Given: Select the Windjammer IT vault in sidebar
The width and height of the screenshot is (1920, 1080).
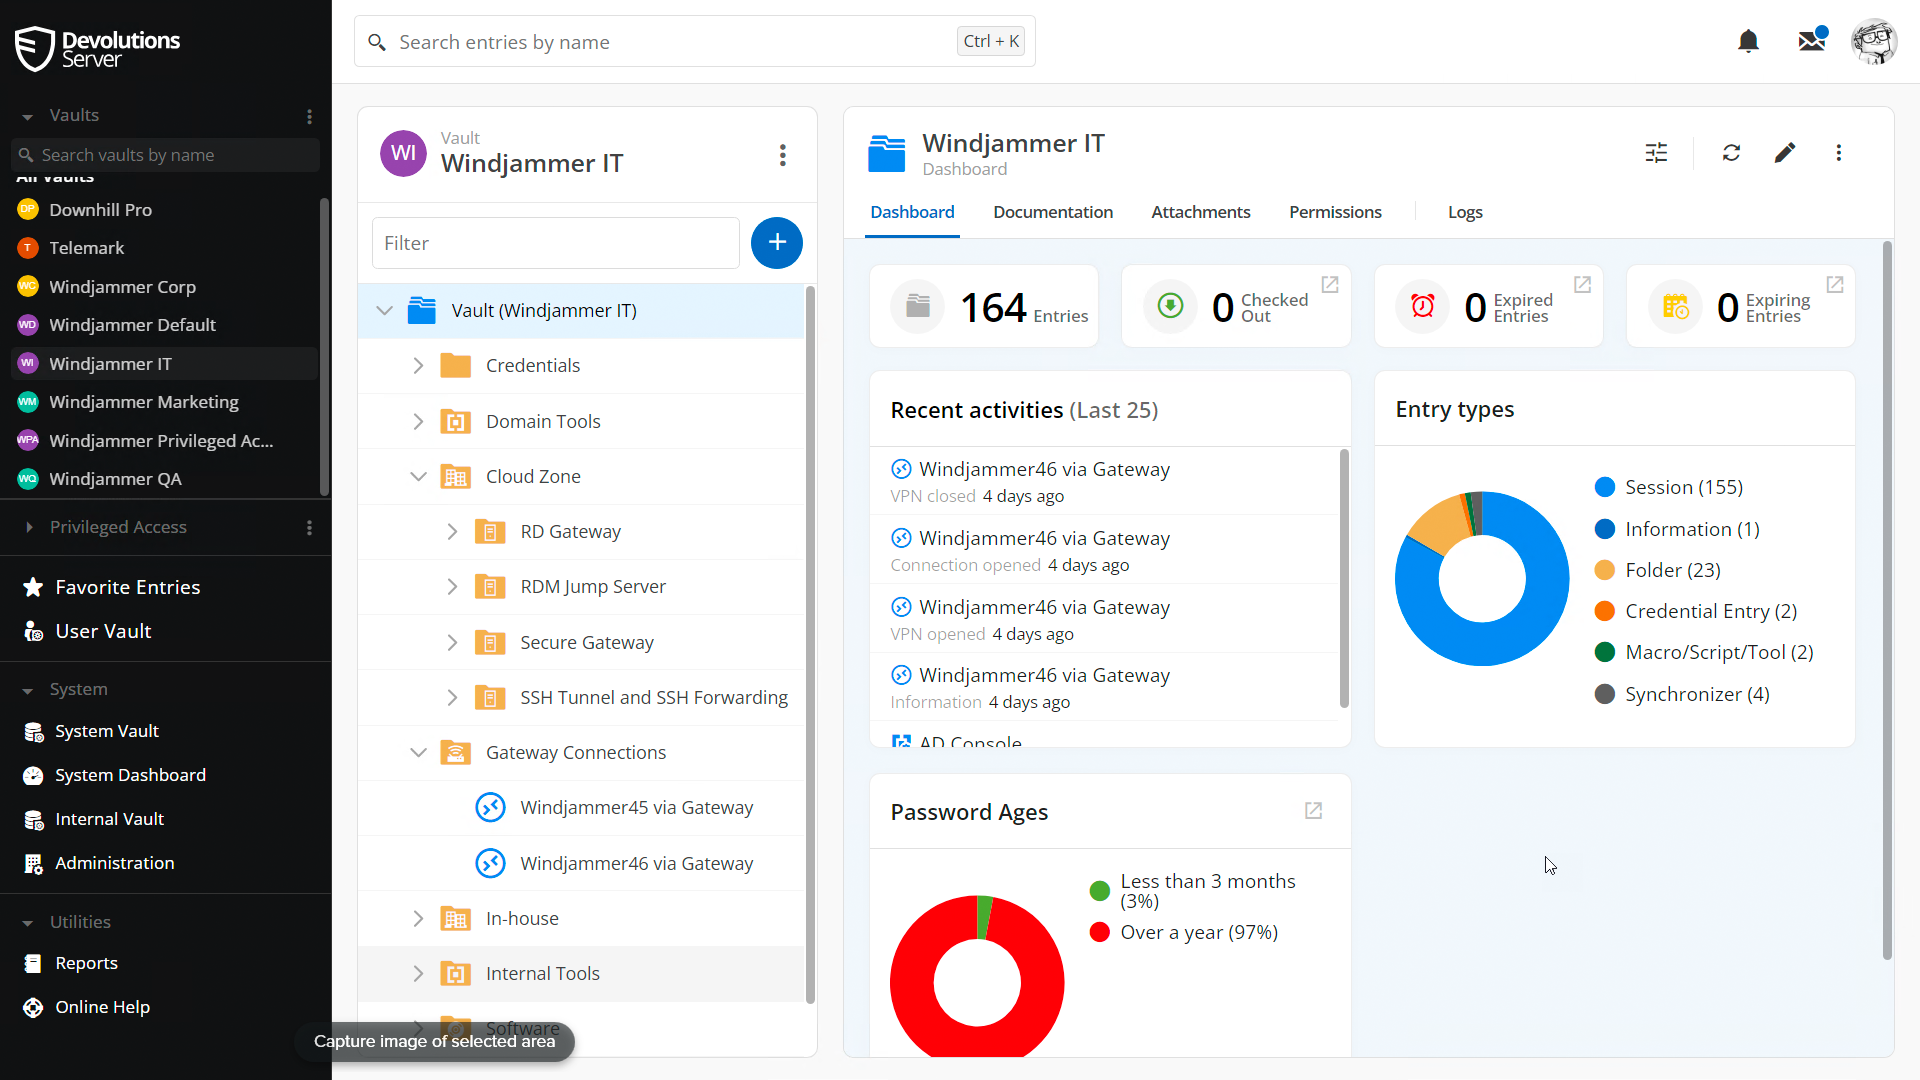Looking at the screenshot, I should [111, 363].
